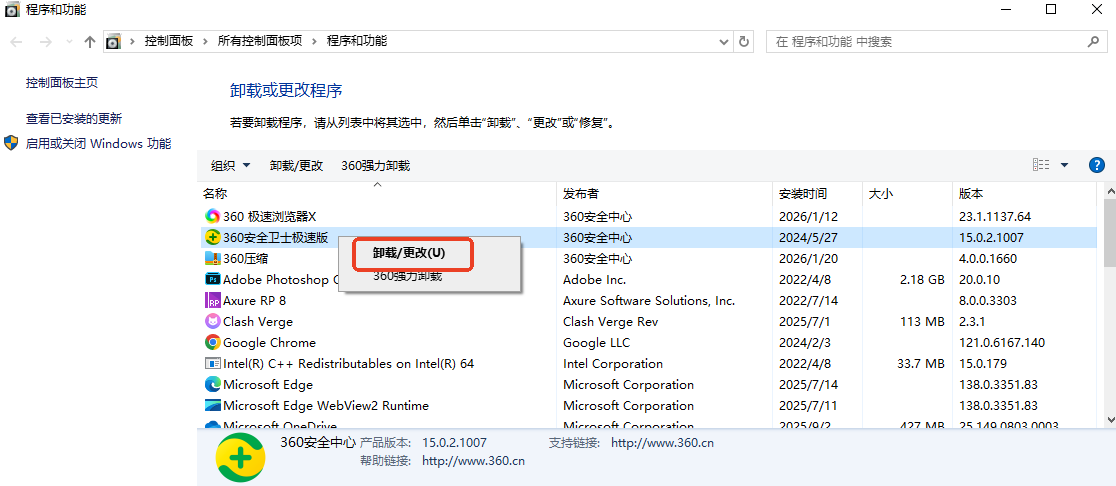Click version cell 23.1.1137.64
The image size is (1116, 486).
point(994,216)
